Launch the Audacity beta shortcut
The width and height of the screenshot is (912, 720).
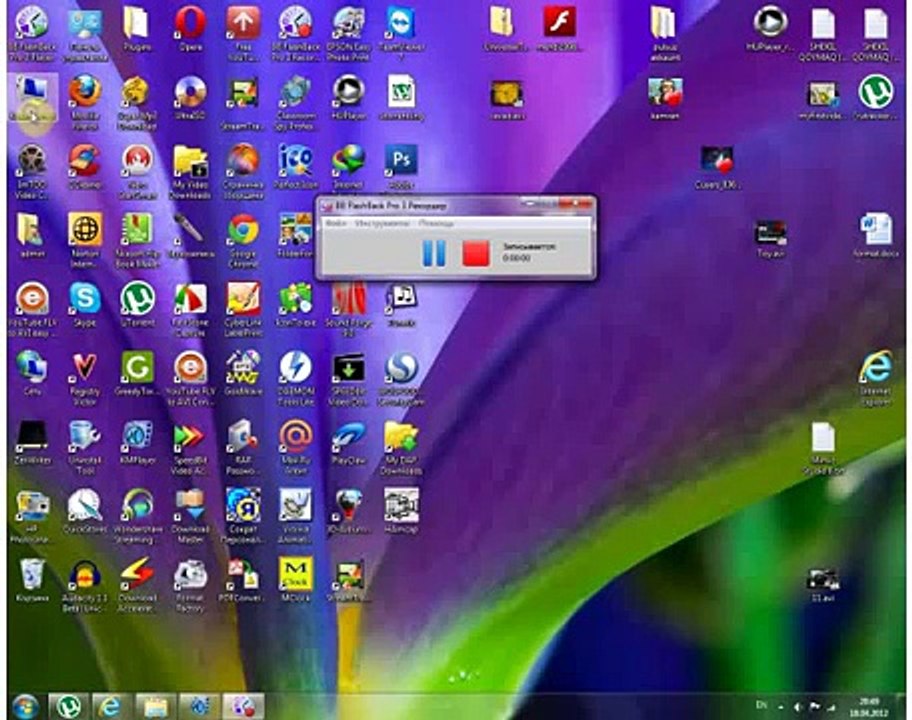click(x=85, y=585)
